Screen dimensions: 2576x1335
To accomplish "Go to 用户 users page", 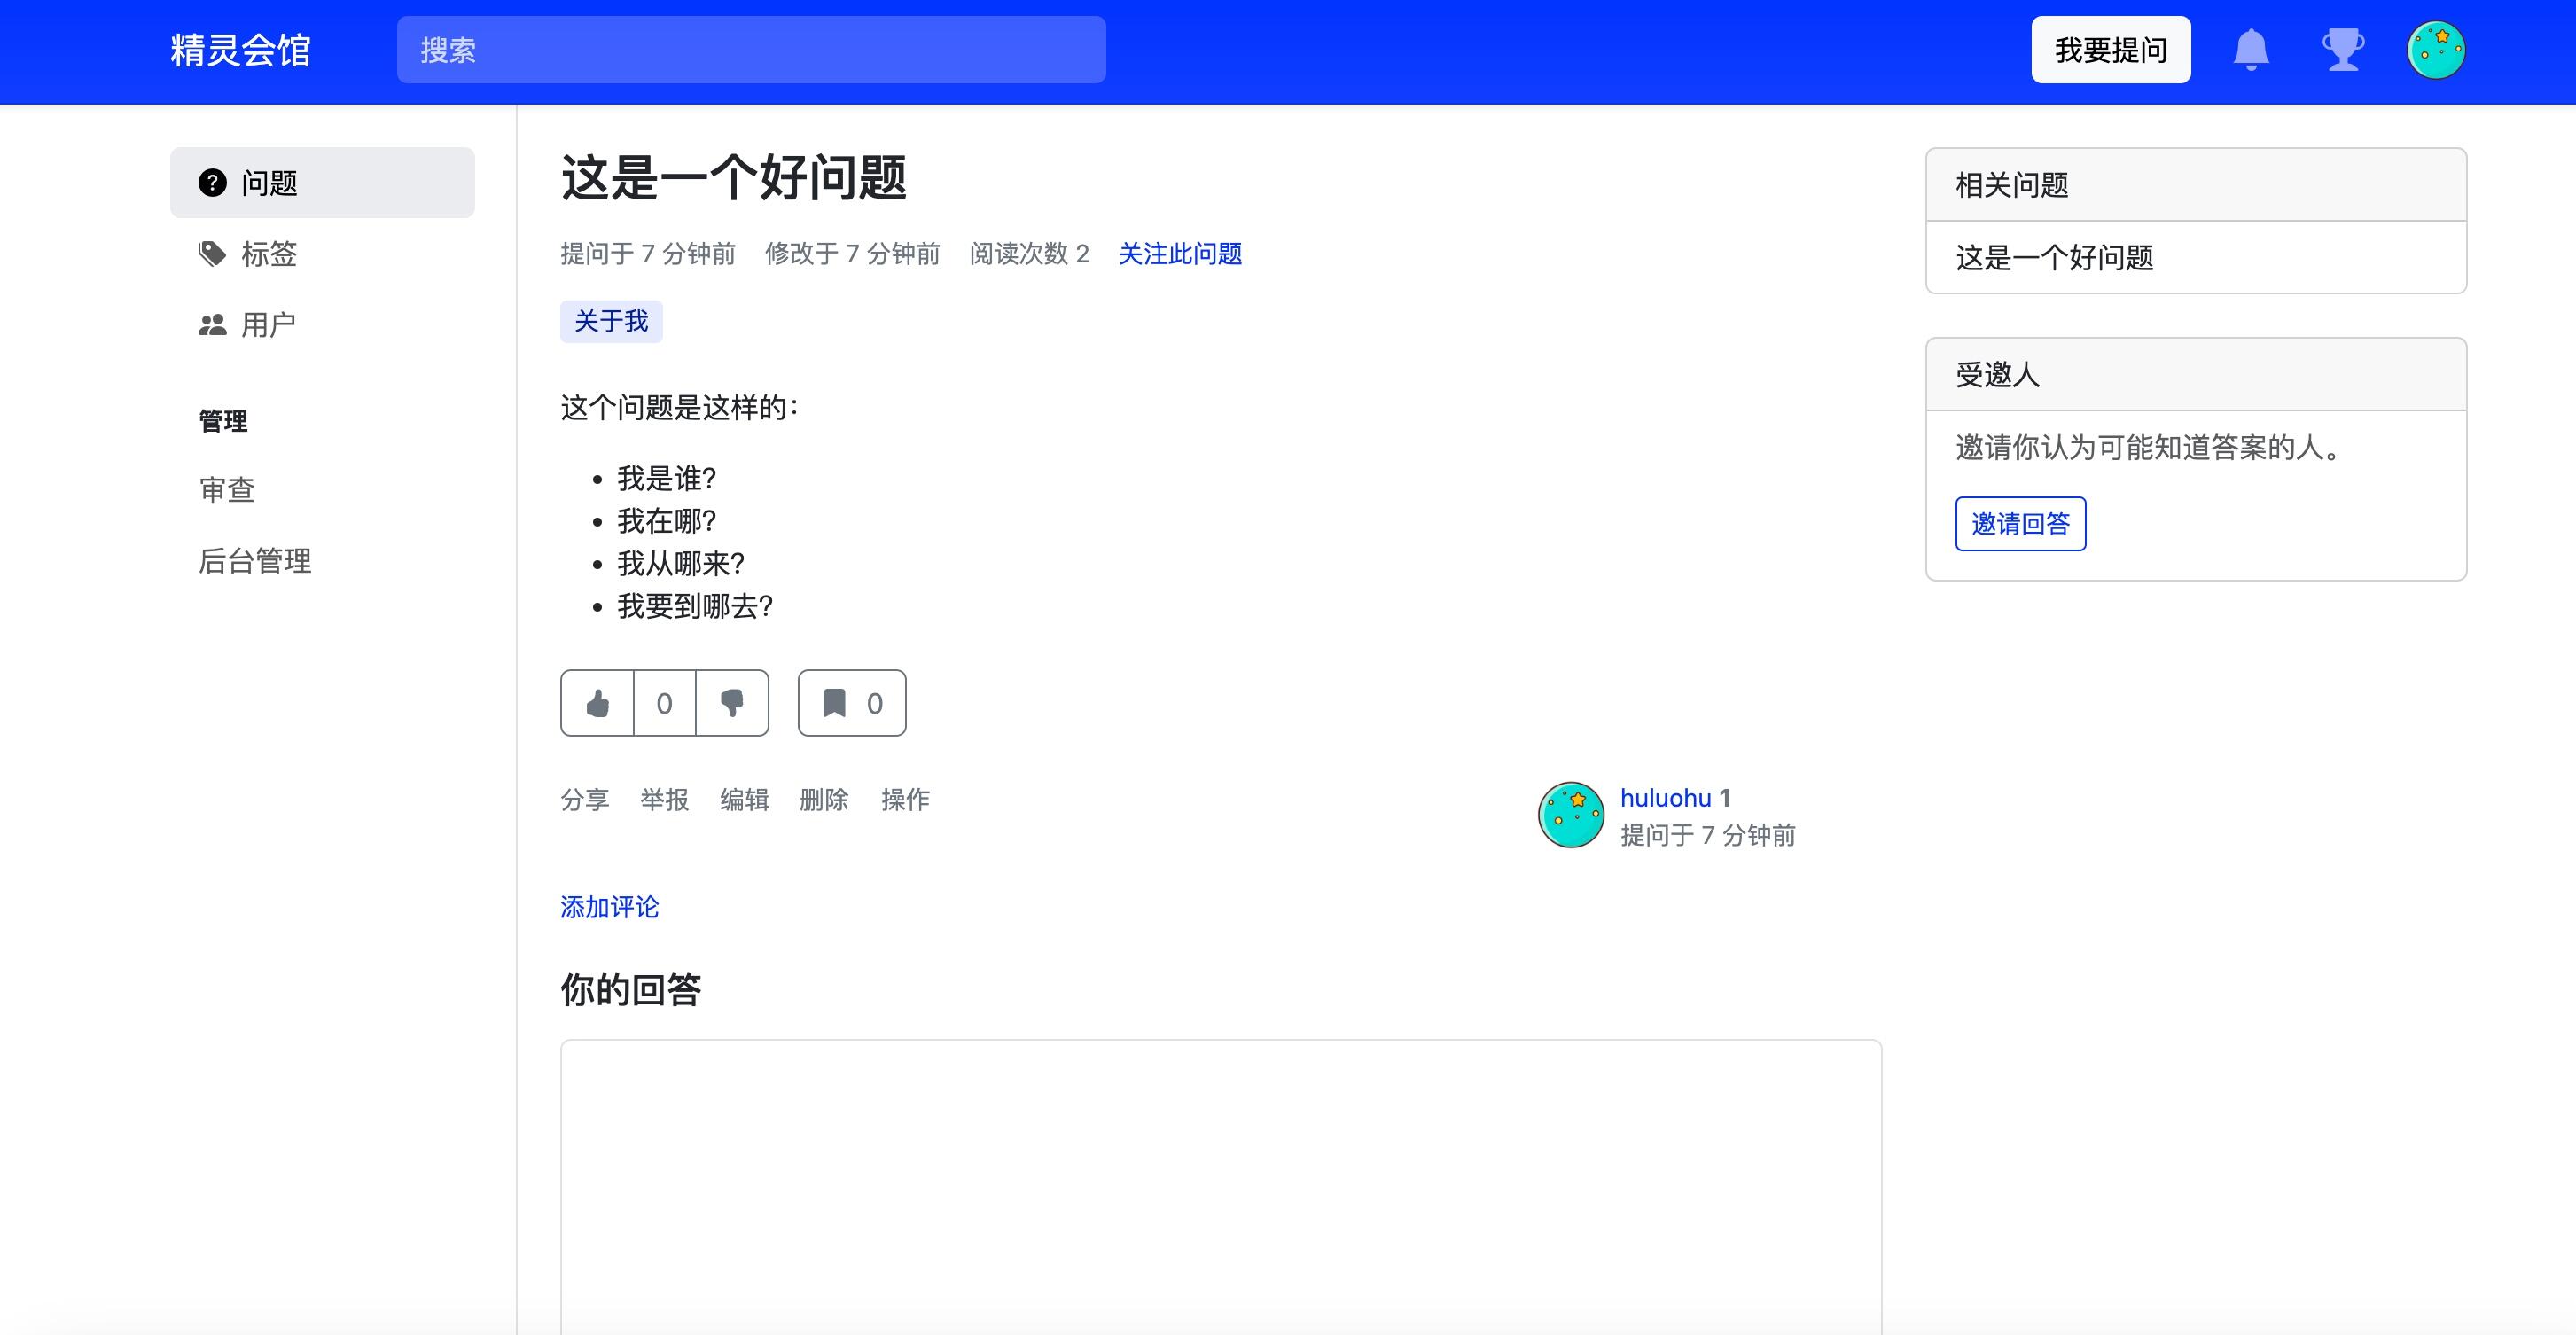I will pos(267,325).
